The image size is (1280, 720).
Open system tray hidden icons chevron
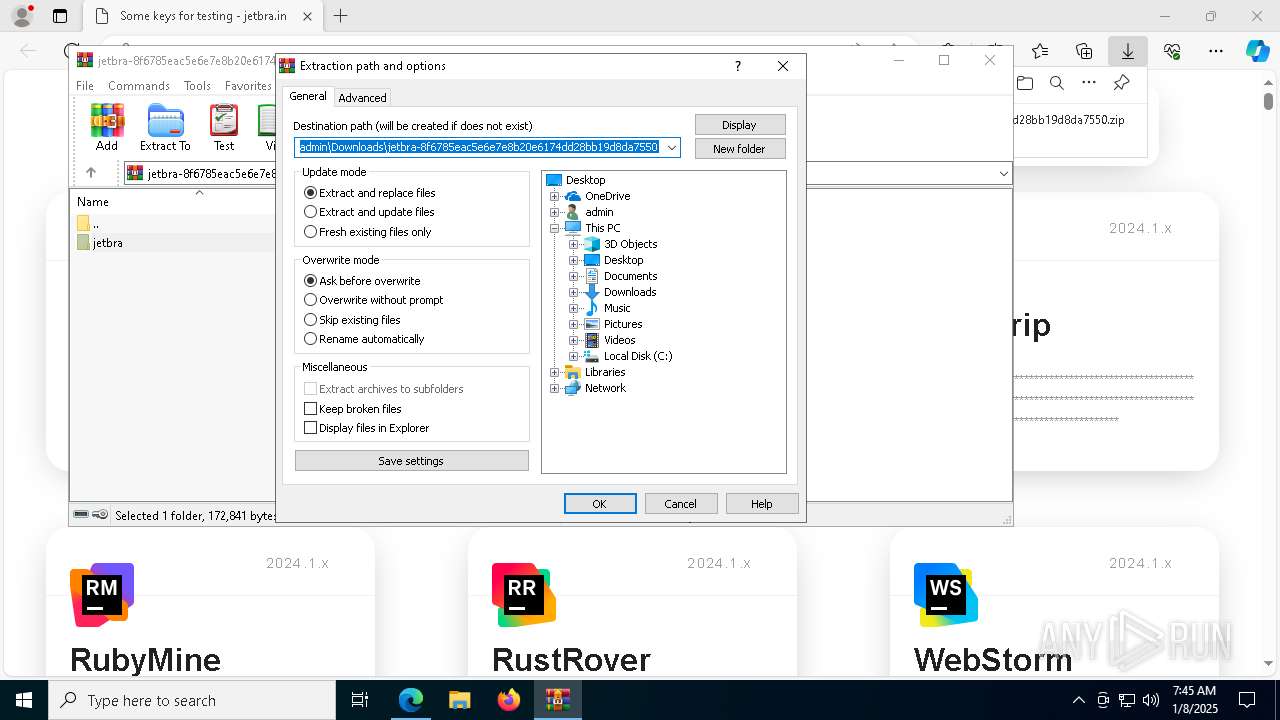pyautogui.click(x=1078, y=700)
